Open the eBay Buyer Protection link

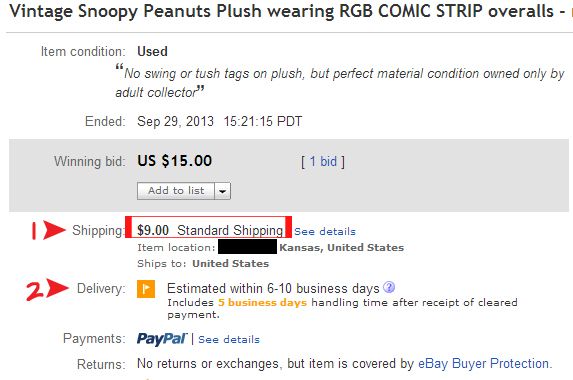483,364
